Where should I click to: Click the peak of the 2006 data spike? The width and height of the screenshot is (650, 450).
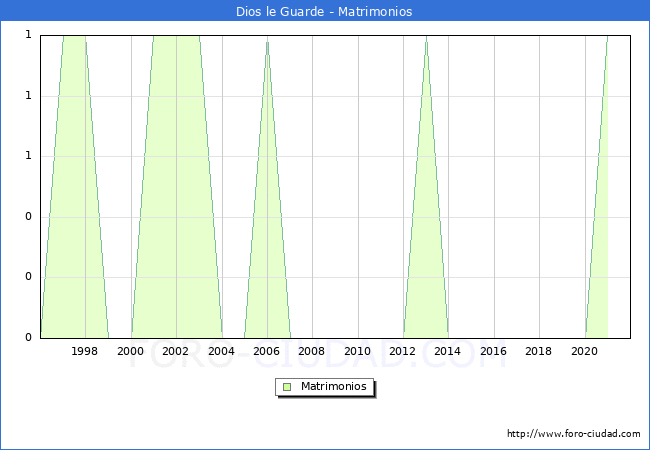point(267,40)
